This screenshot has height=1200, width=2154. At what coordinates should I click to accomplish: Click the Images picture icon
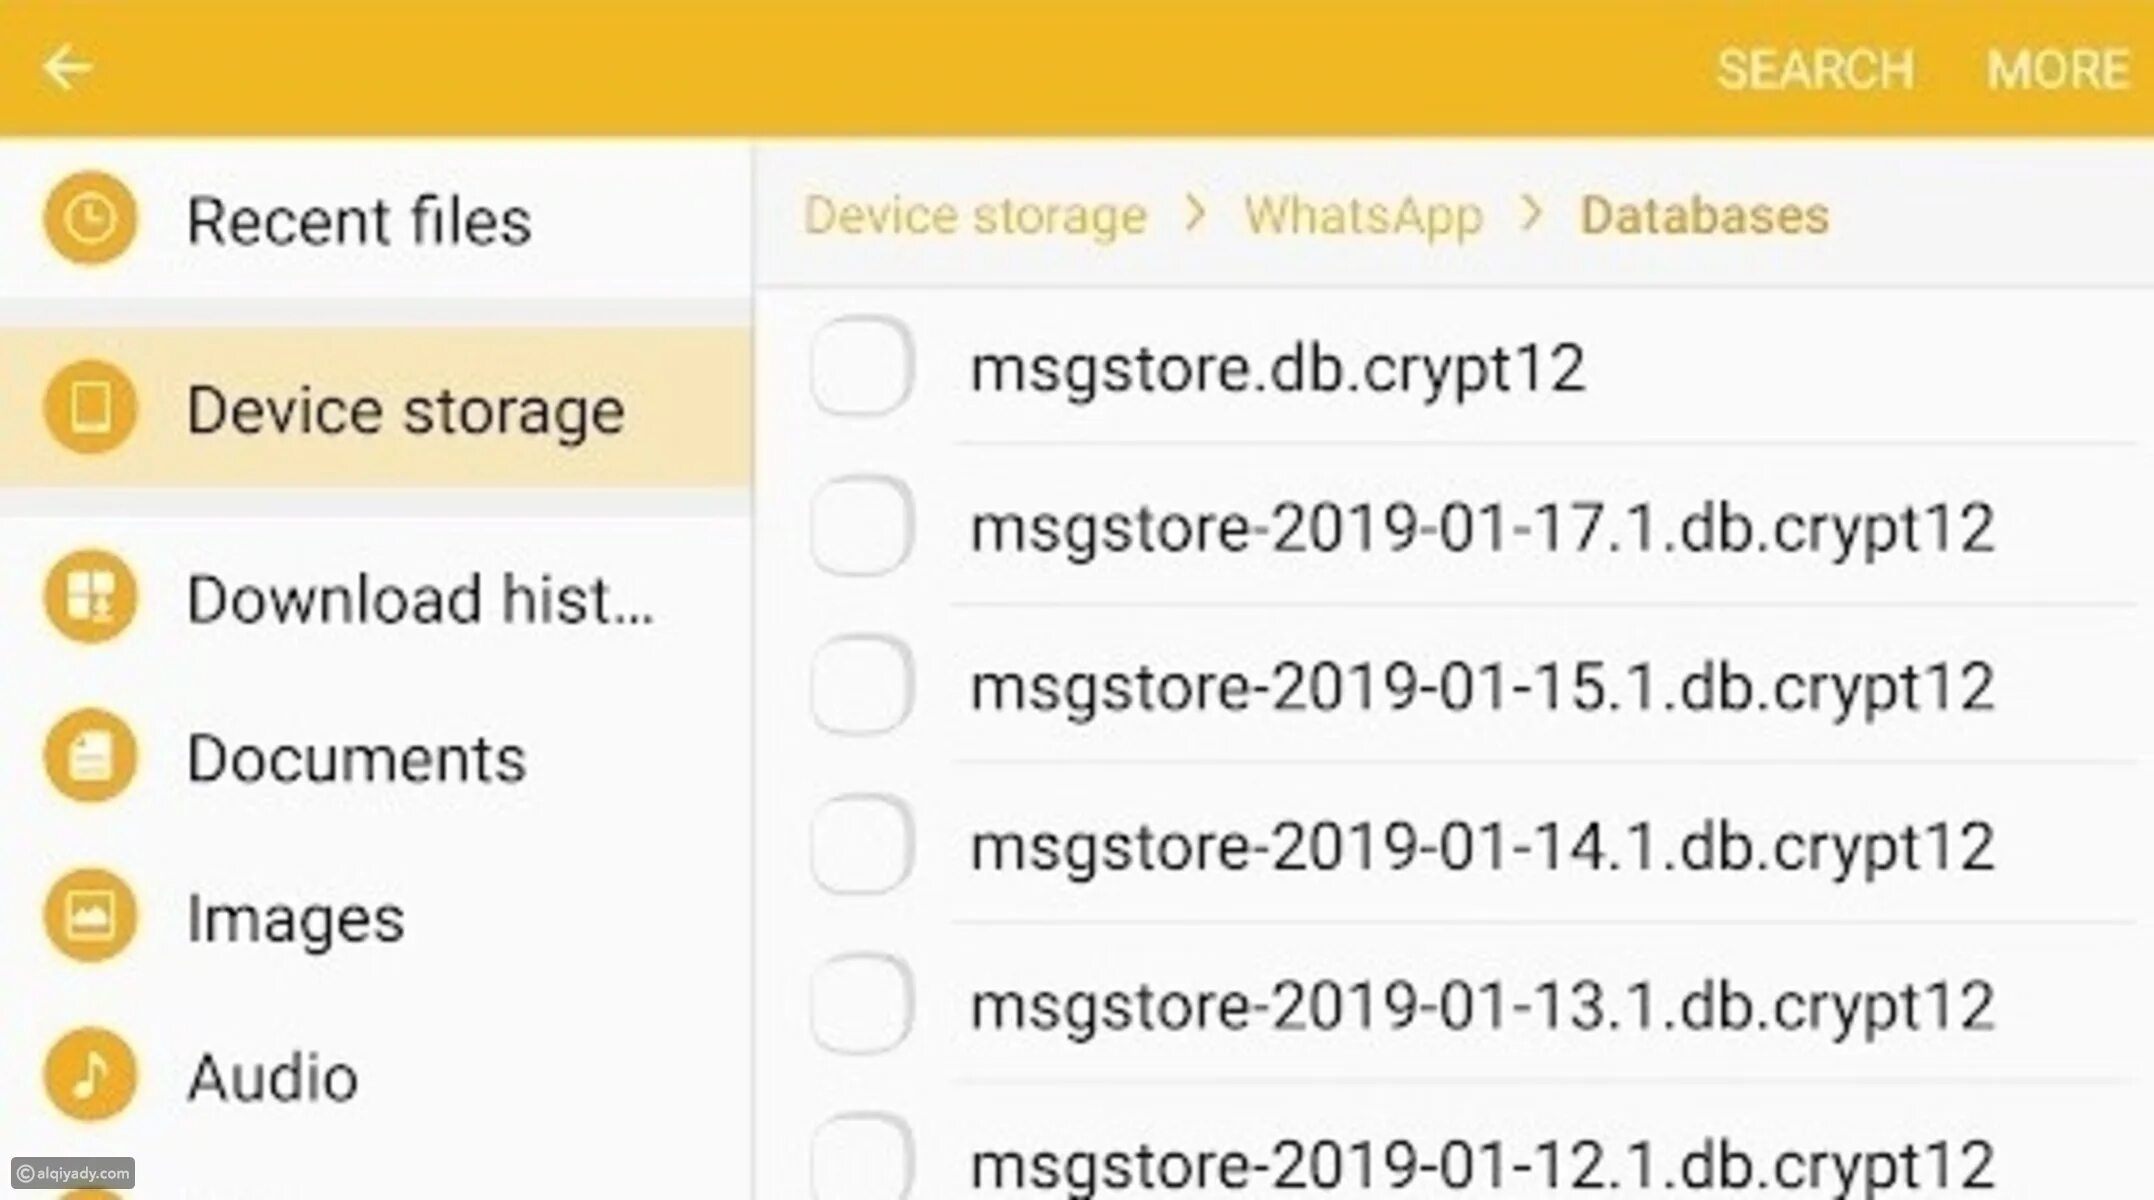(90, 916)
